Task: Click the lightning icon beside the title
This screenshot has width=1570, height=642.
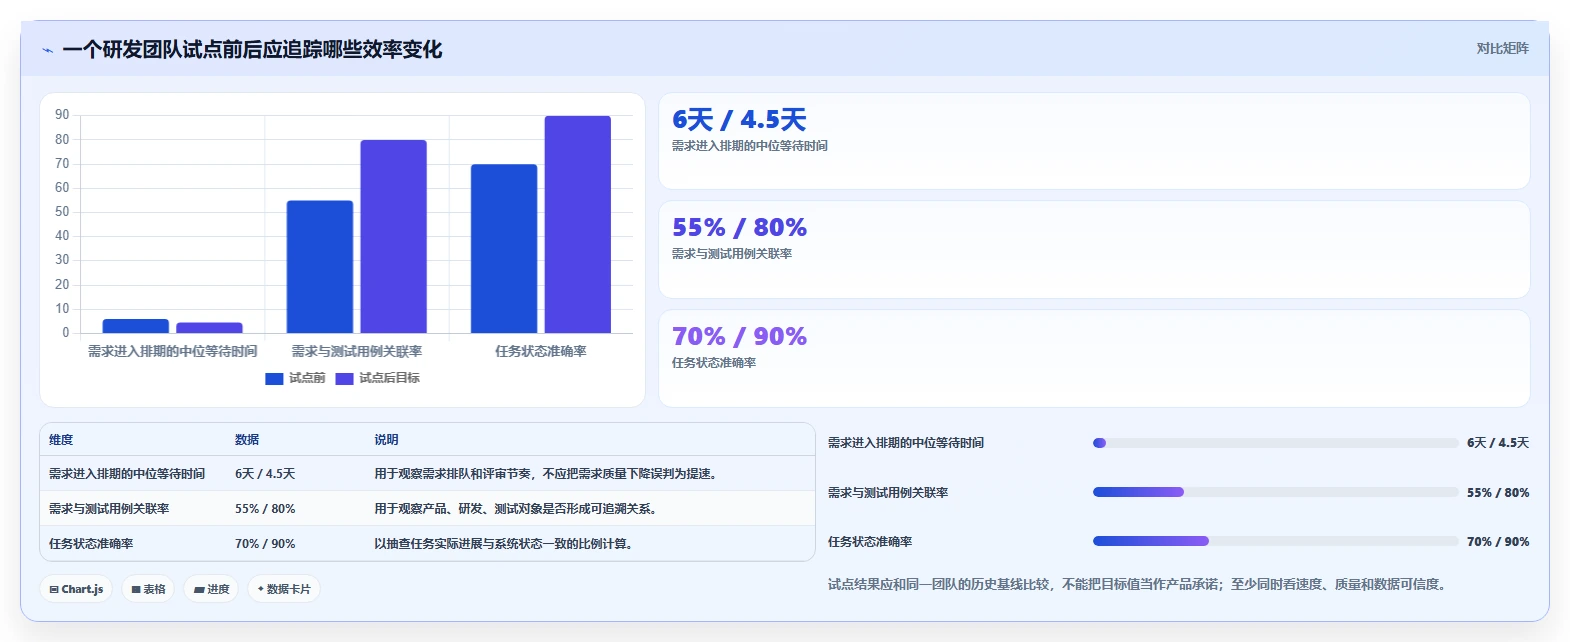Action: (x=47, y=50)
